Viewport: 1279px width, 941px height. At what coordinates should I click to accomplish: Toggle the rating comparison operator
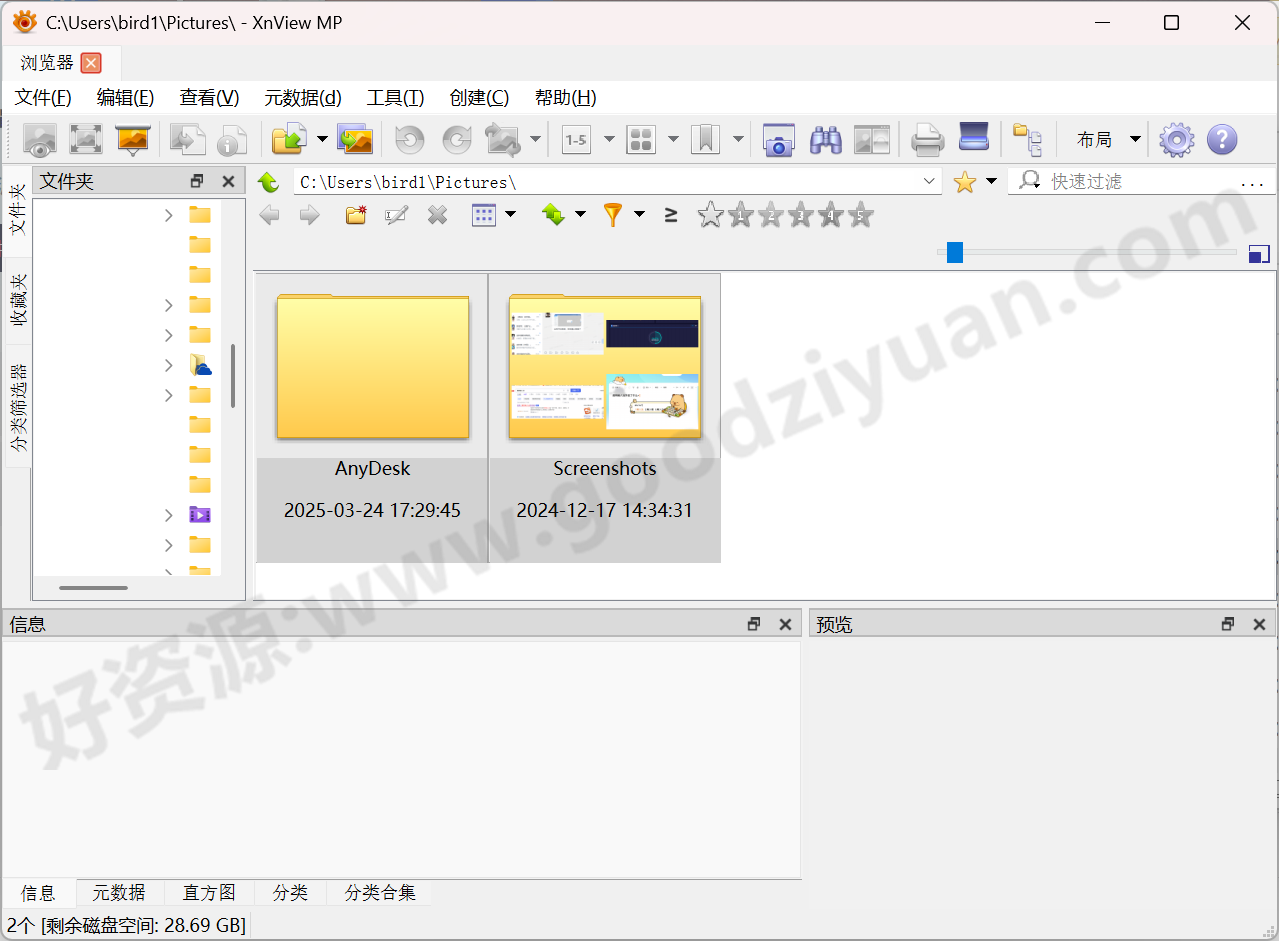(671, 214)
